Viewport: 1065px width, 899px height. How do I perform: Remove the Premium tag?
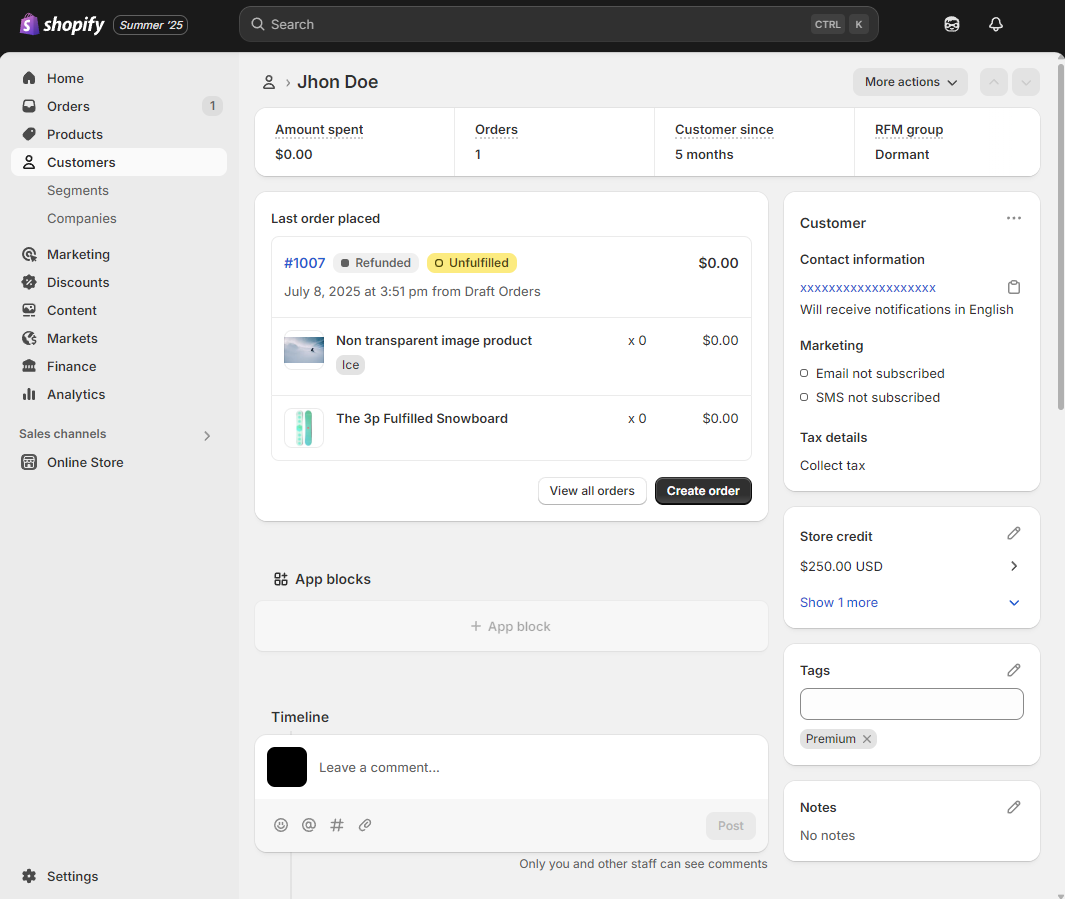[x=867, y=739]
